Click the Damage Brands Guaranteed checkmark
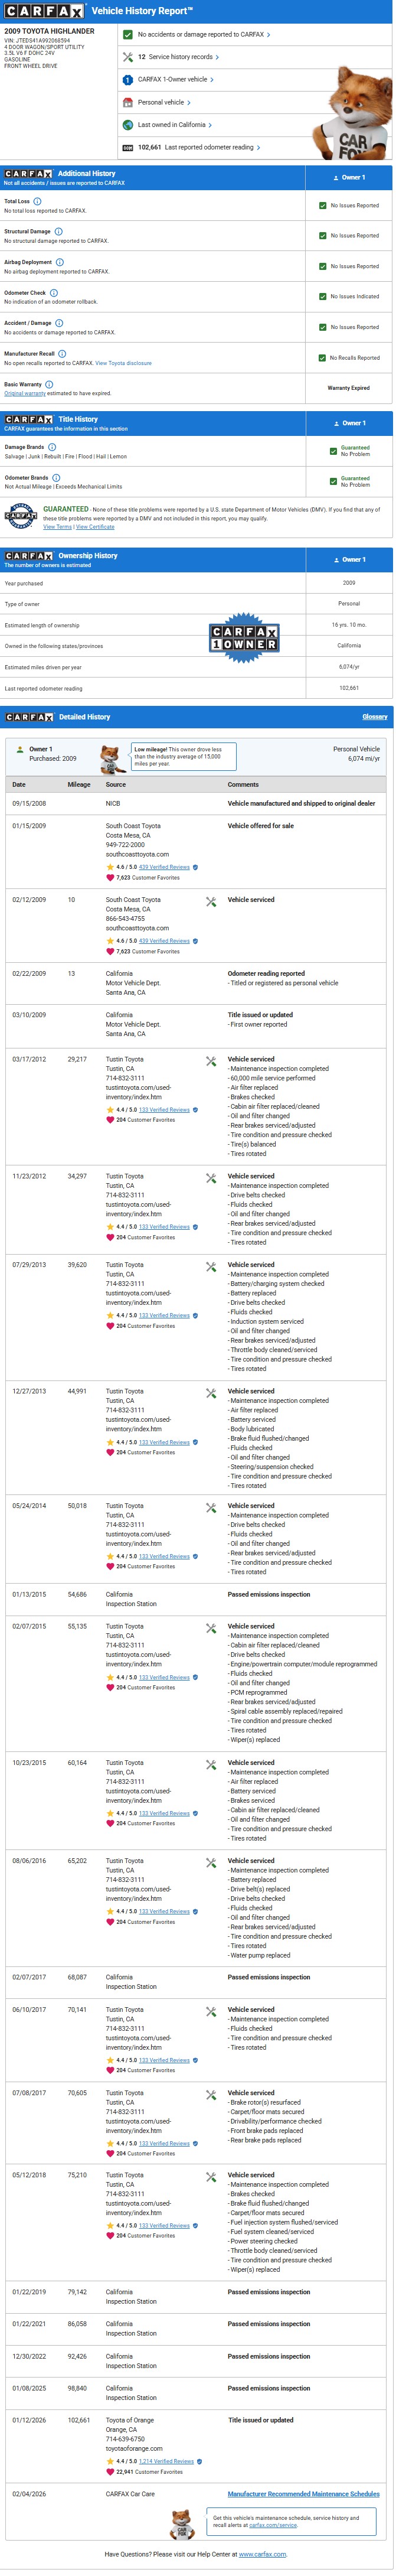This screenshot has height=2576, width=396. coord(333,451)
